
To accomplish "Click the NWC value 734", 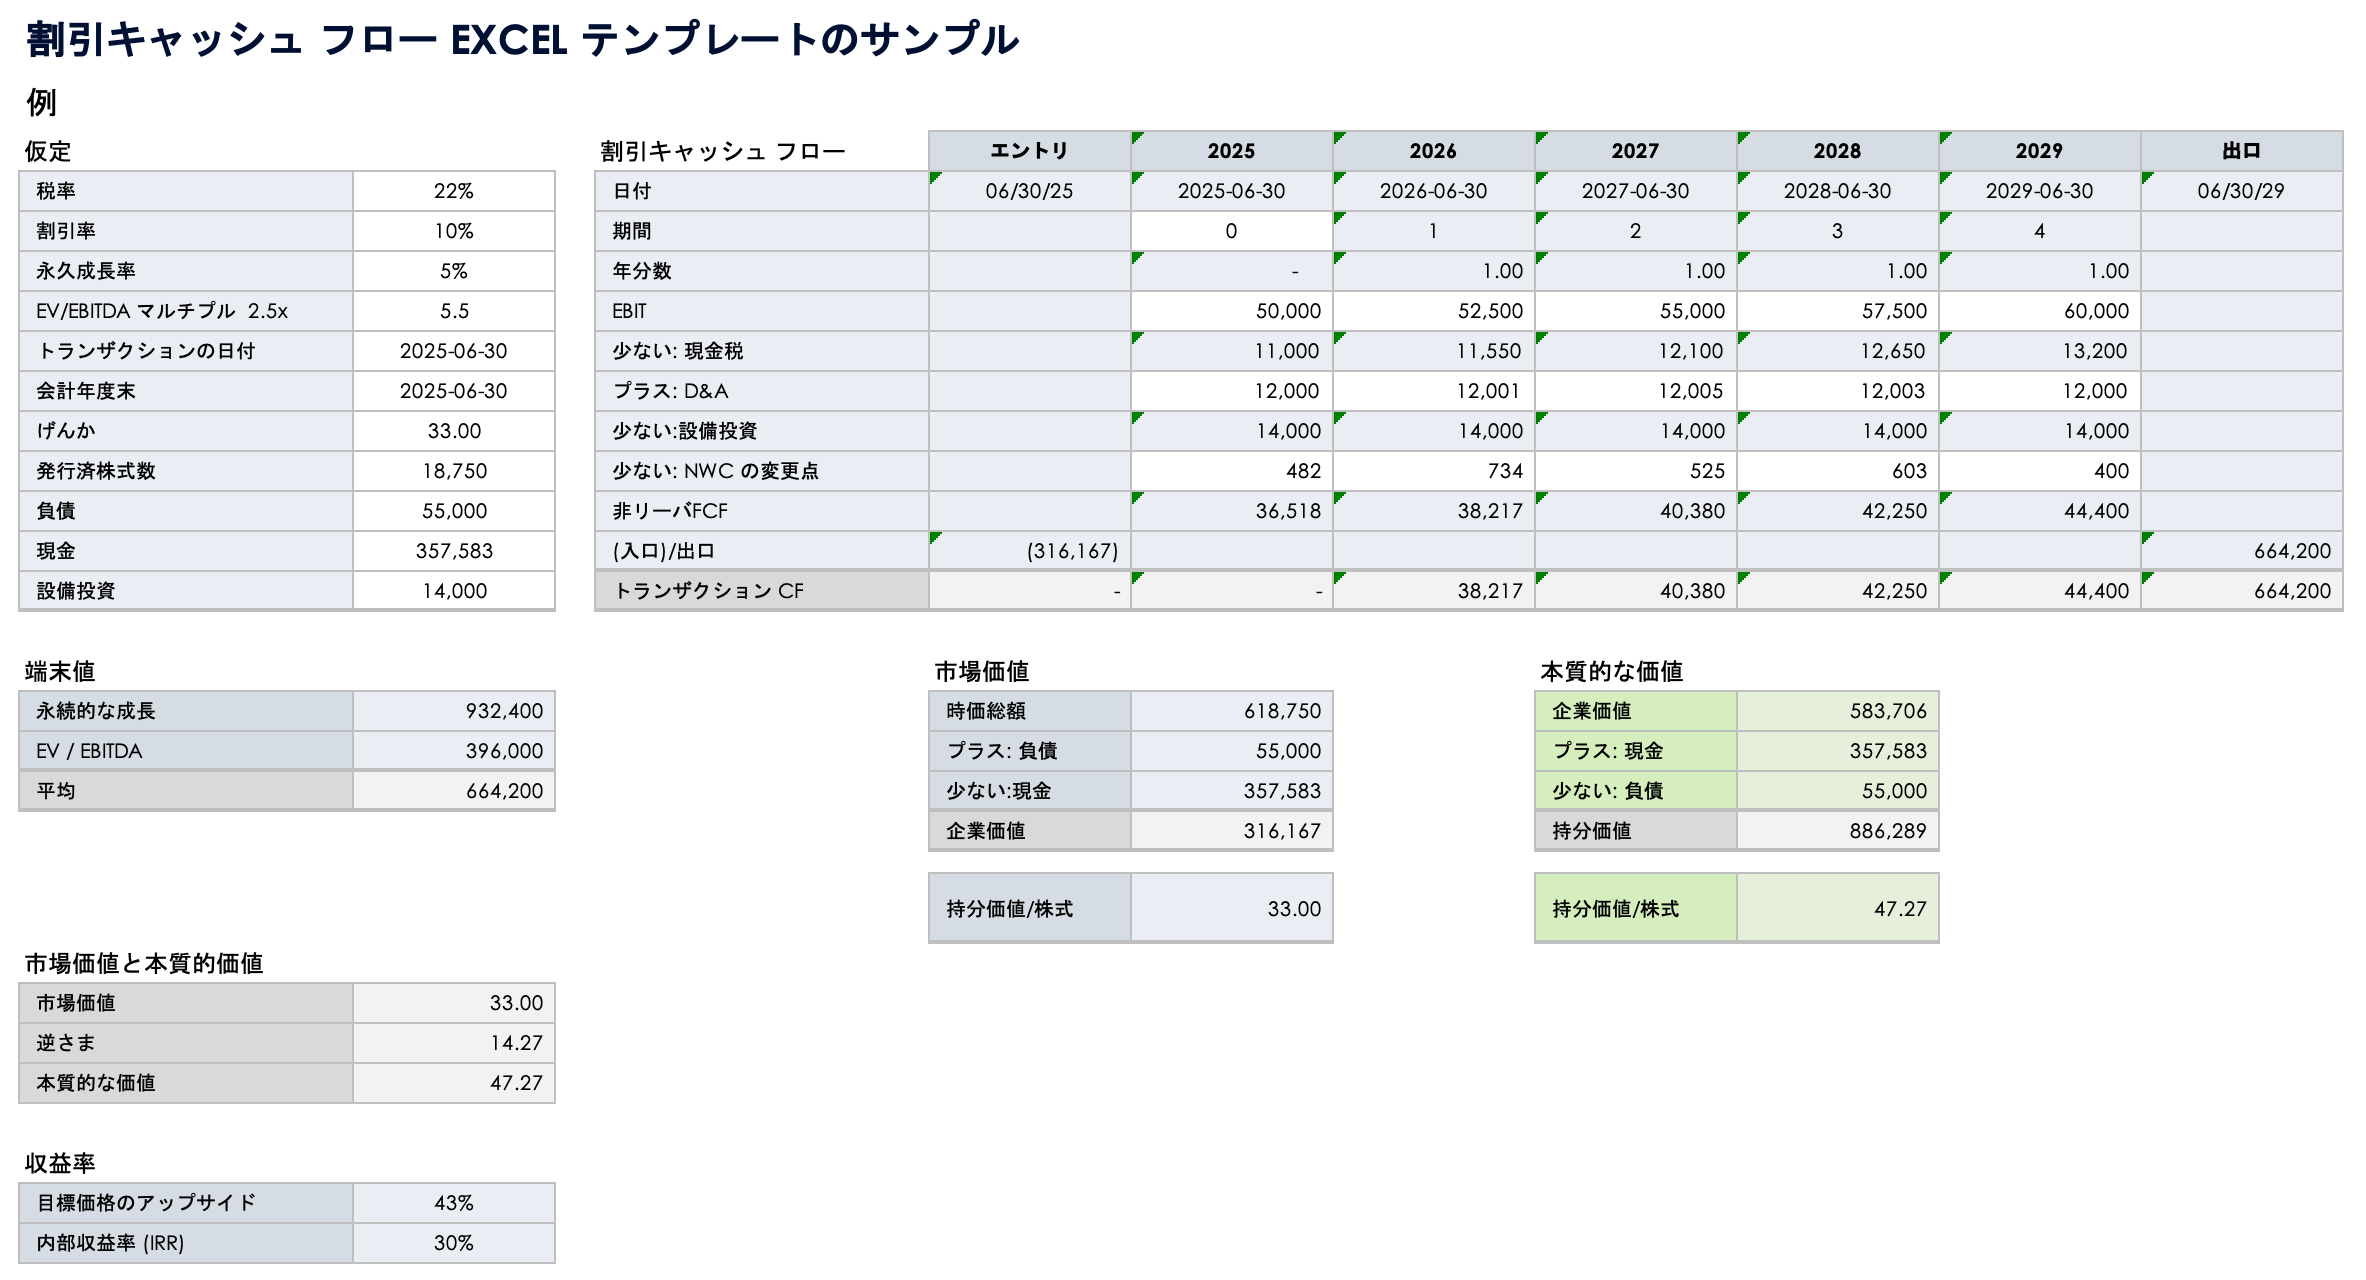I will (1434, 471).
